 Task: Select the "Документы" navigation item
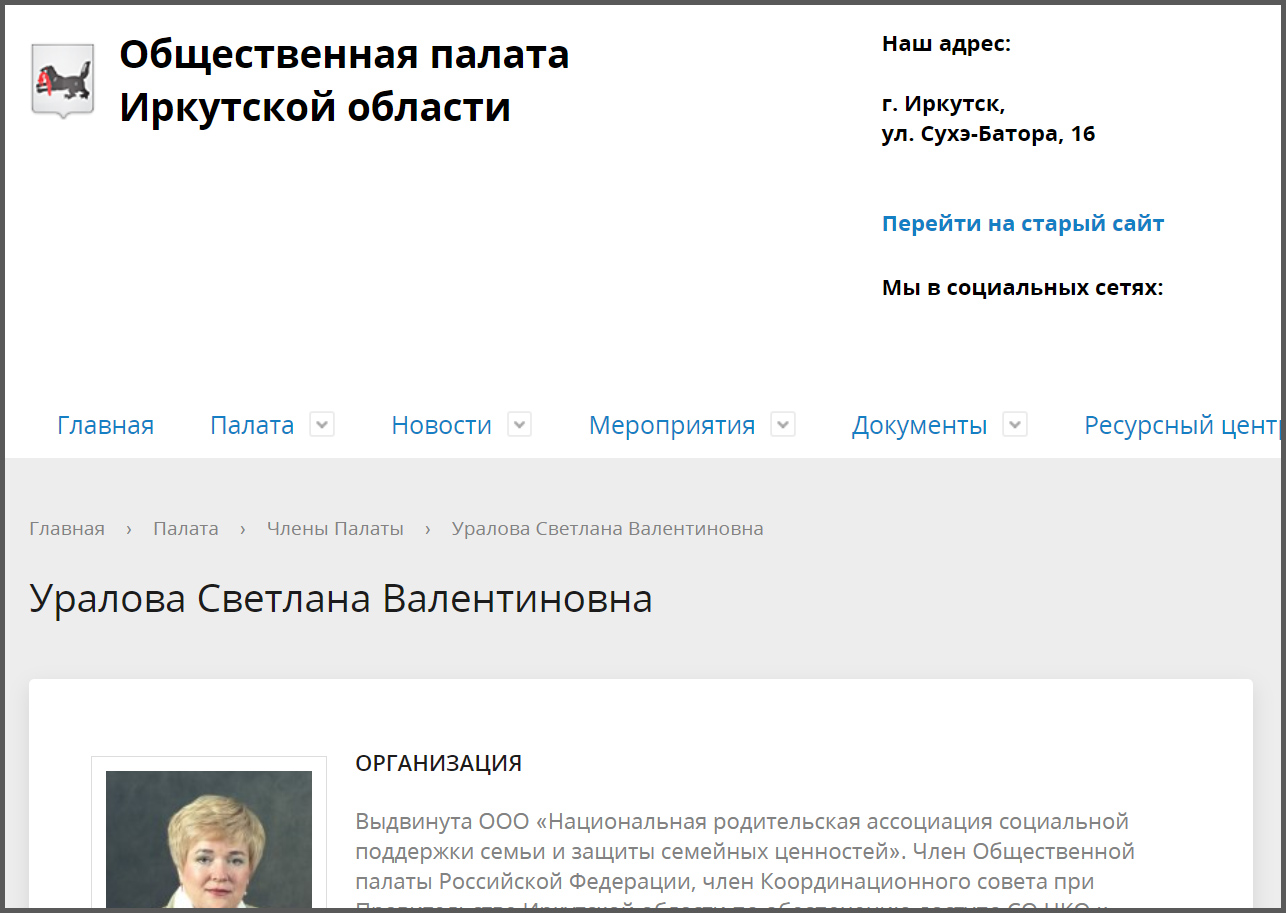[x=919, y=425]
